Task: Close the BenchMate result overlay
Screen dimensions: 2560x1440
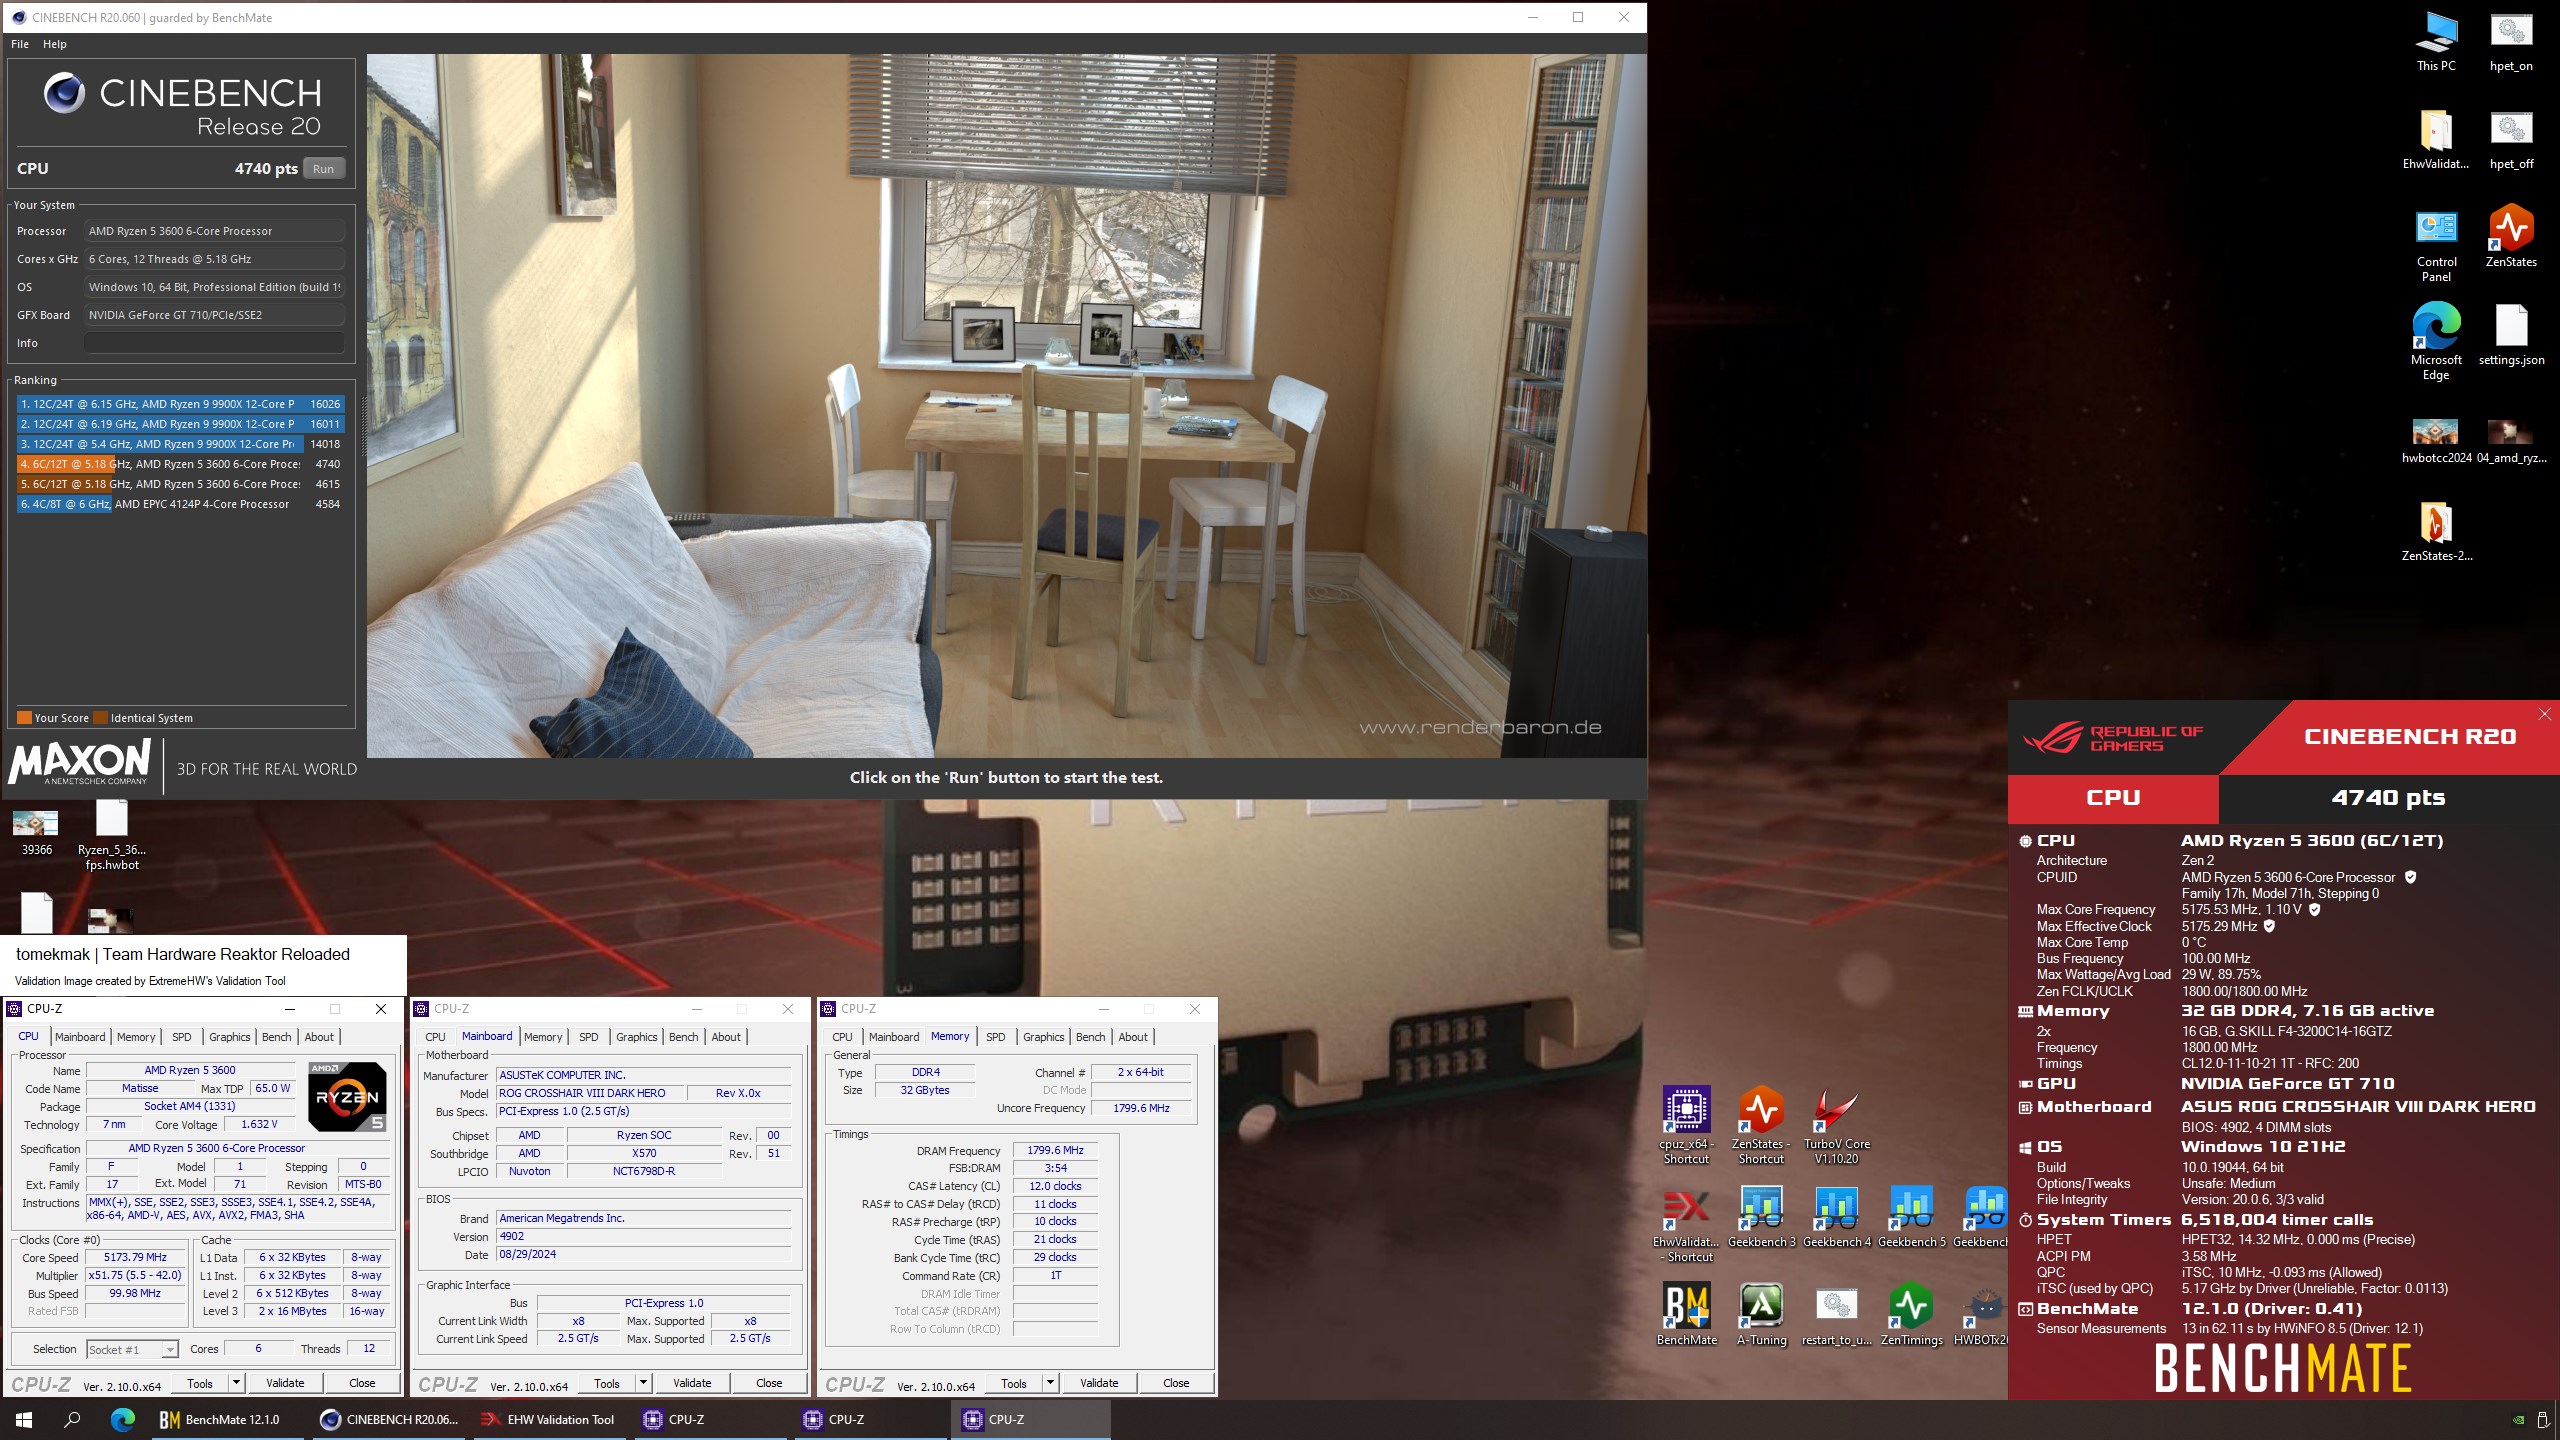Action: coord(2545,714)
